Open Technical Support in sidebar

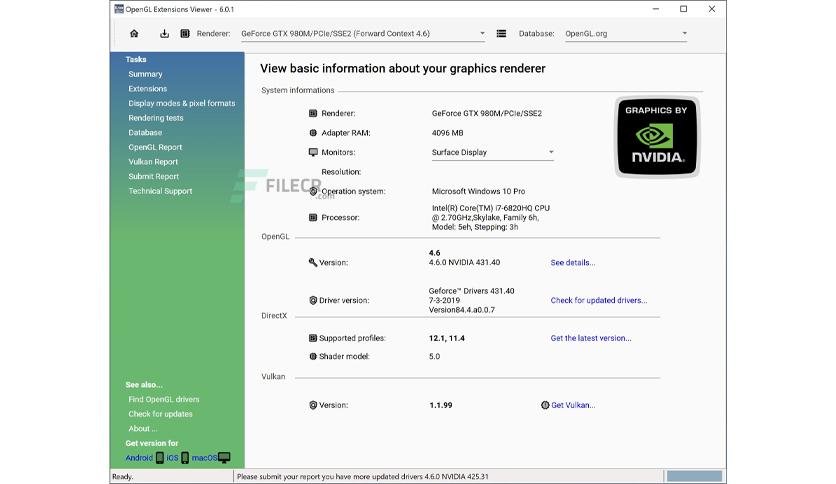tap(160, 191)
